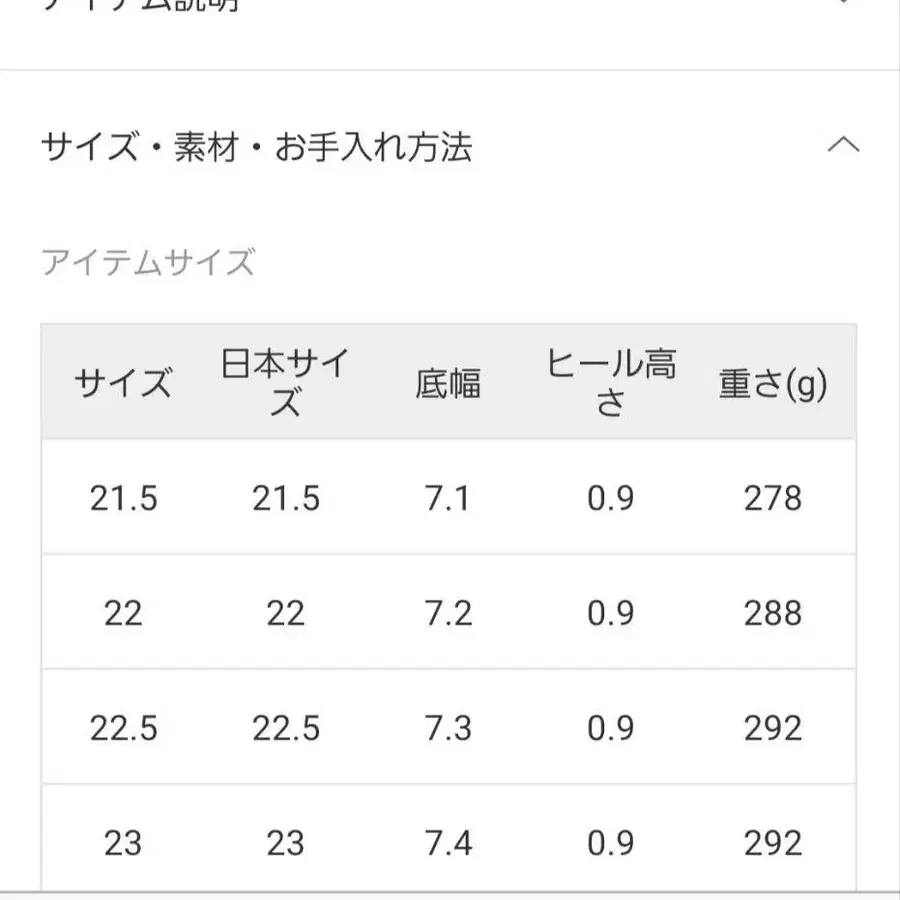This screenshot has width=900, height=900.
Task: Tap the ヒール高さ column header
Action: pyautogui.click(x=610, y=382)
